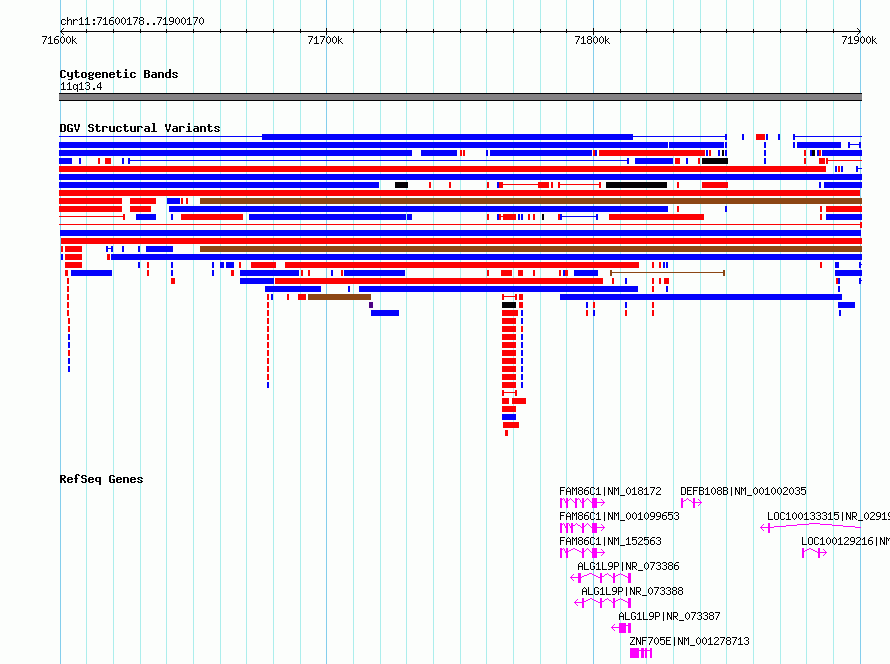This screenshot has width=890, height=664.
Task: Select the ALG1L9P|NR_073386 transcript label
Action: tap(628, 566)
